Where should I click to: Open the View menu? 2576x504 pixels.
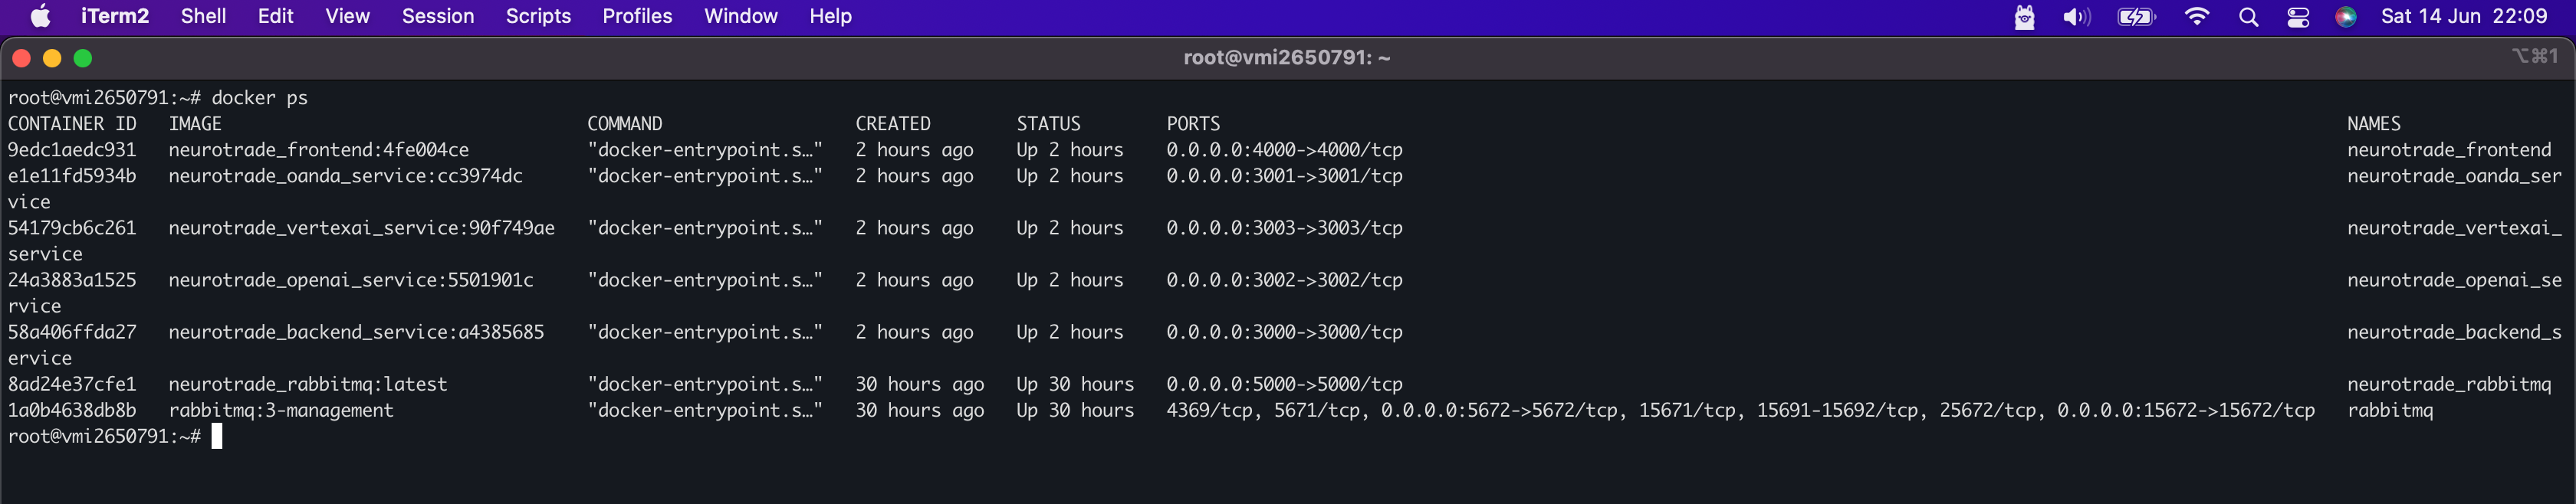tap(347, 16)
